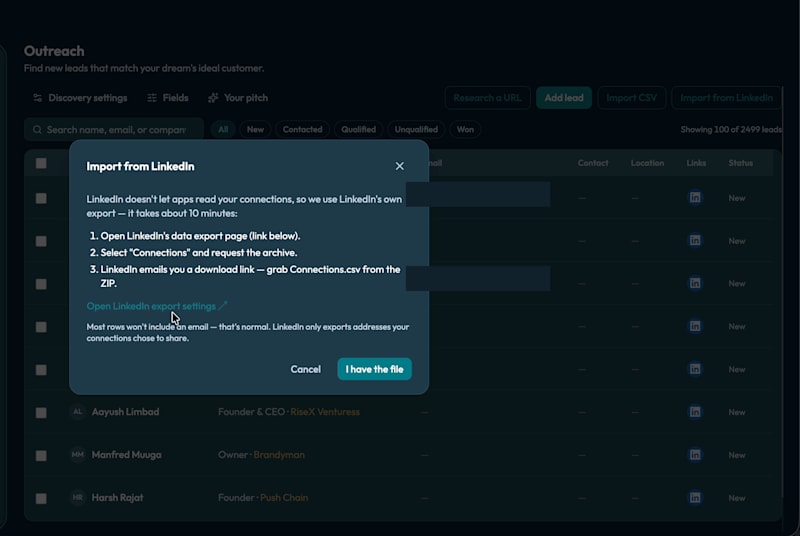This screenshot has height=536, width=800.
Task: Select the Won filter tab
Action: point(465,130)
